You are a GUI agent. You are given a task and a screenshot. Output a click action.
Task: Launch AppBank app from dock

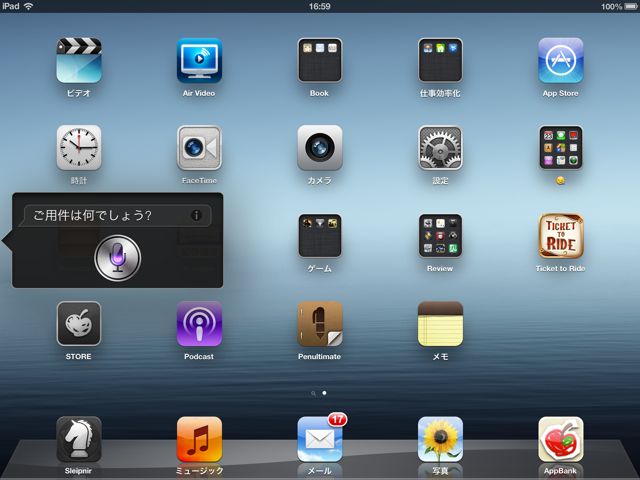560,439
